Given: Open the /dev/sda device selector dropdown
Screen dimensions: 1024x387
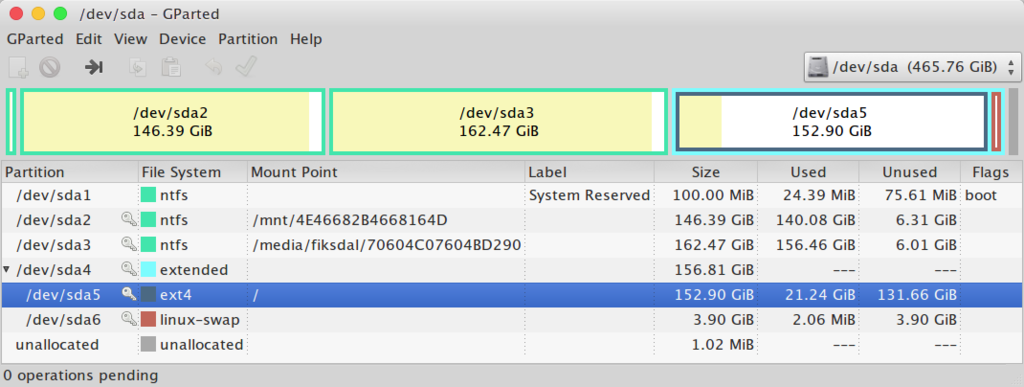Looking at the screenshot, I should click(912, 67).
